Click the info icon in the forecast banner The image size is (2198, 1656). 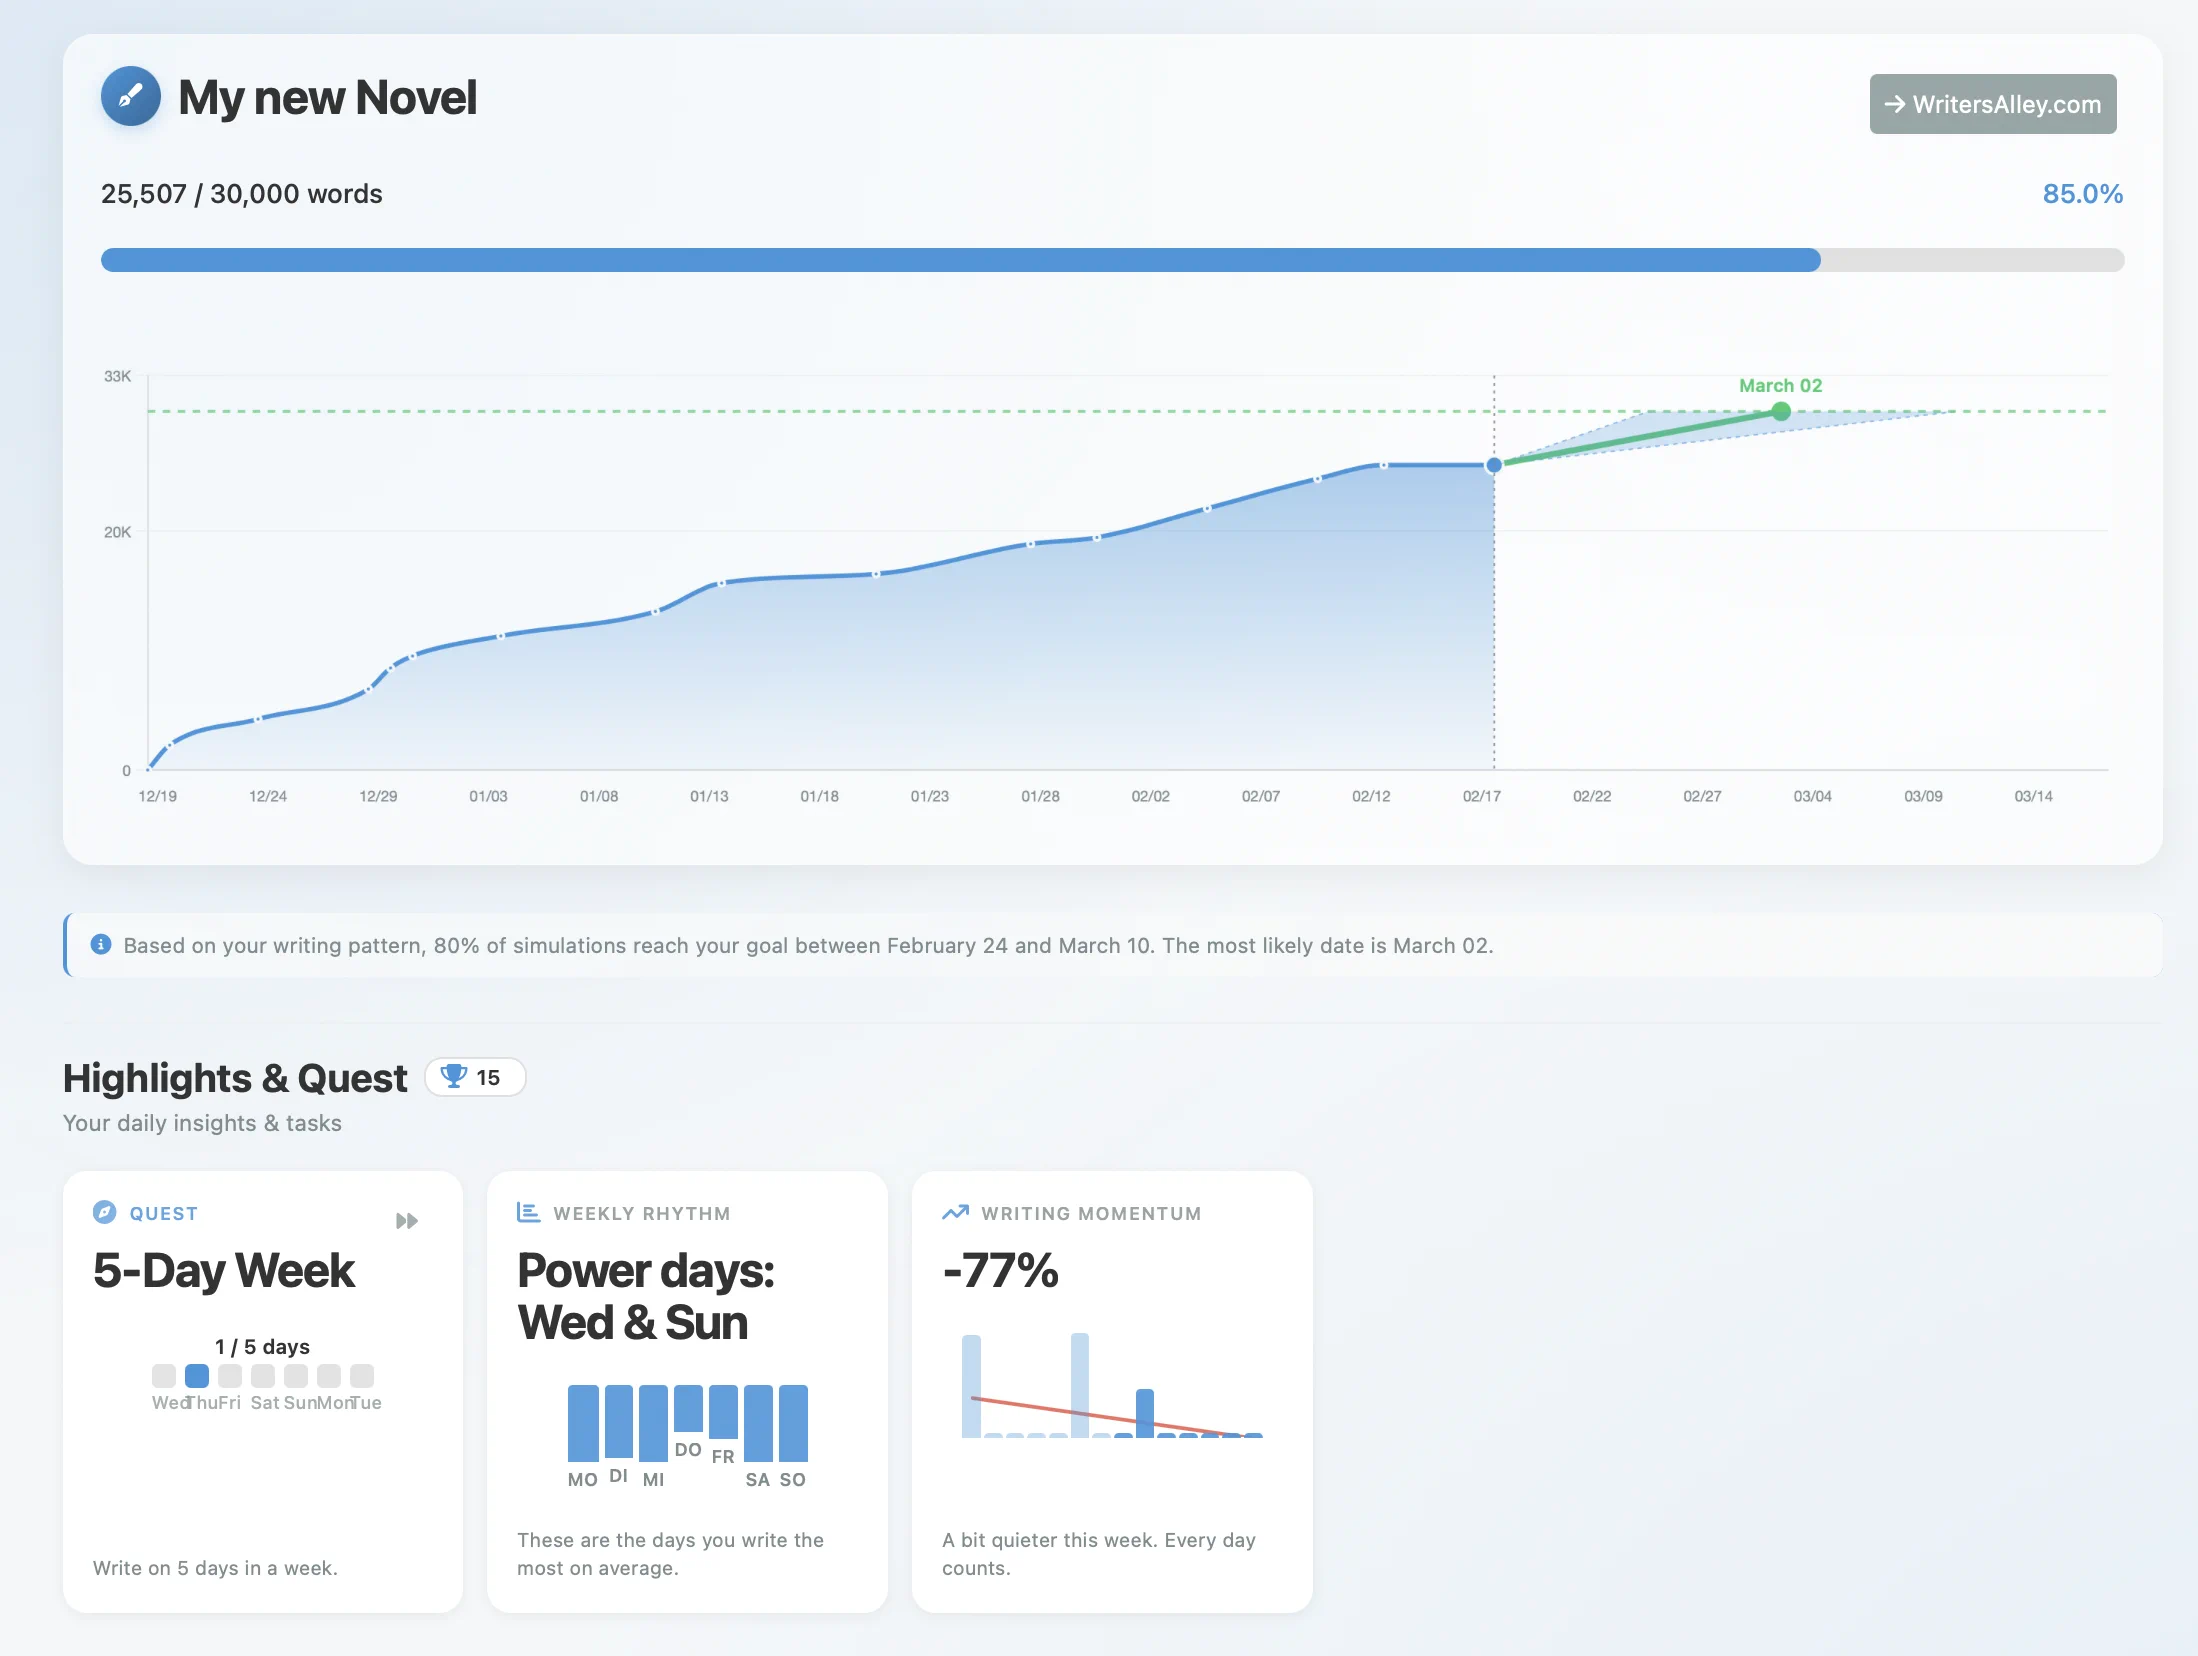tap(100, 945)
